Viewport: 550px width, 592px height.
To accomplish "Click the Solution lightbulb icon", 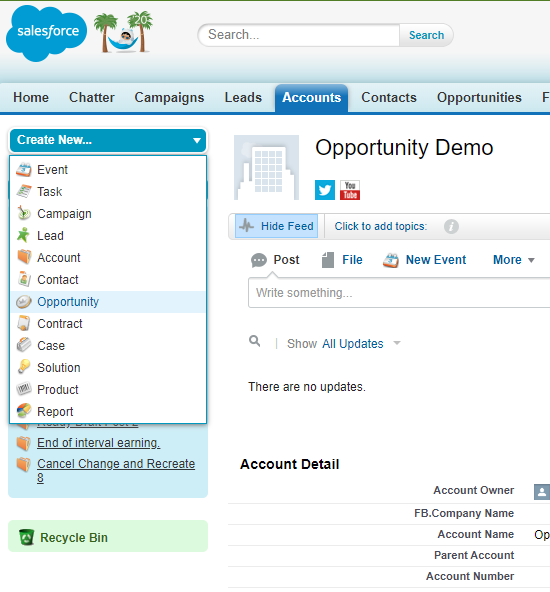I will pyautogui.click(x=24, y=367).
